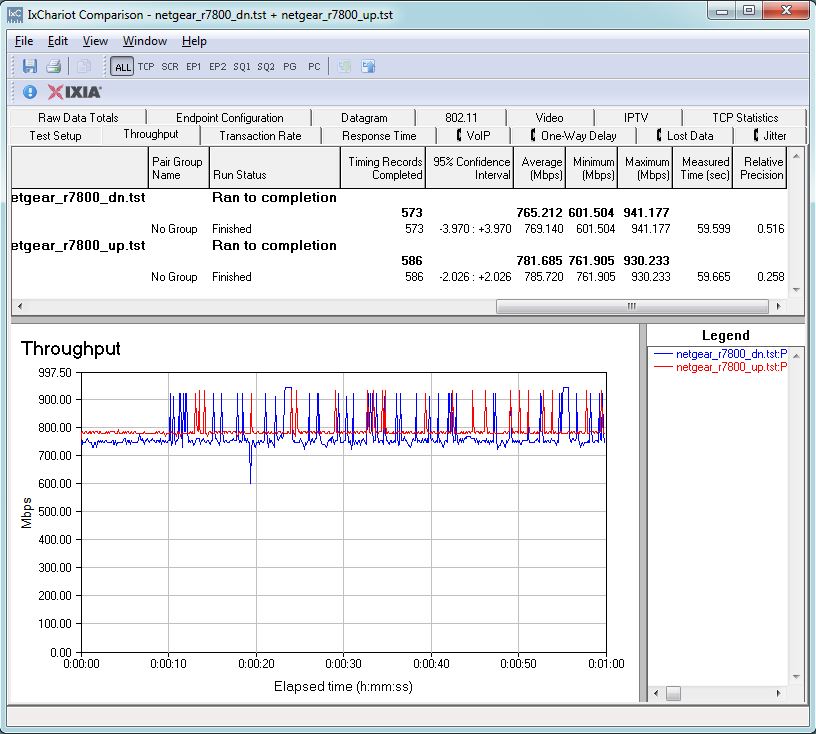Click the table scrollbar left arrow
Viewport: 816px width, 734px height.
(x=20, y=306)
